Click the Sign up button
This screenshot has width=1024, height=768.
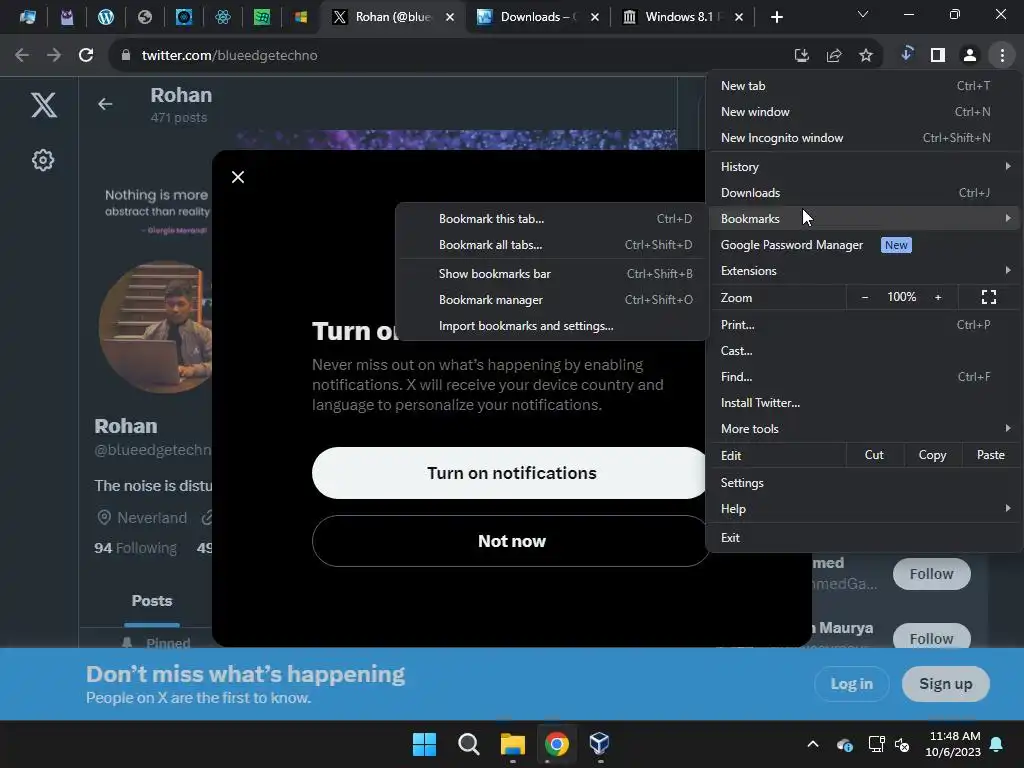pyautogui.click(x=946, y=684)
